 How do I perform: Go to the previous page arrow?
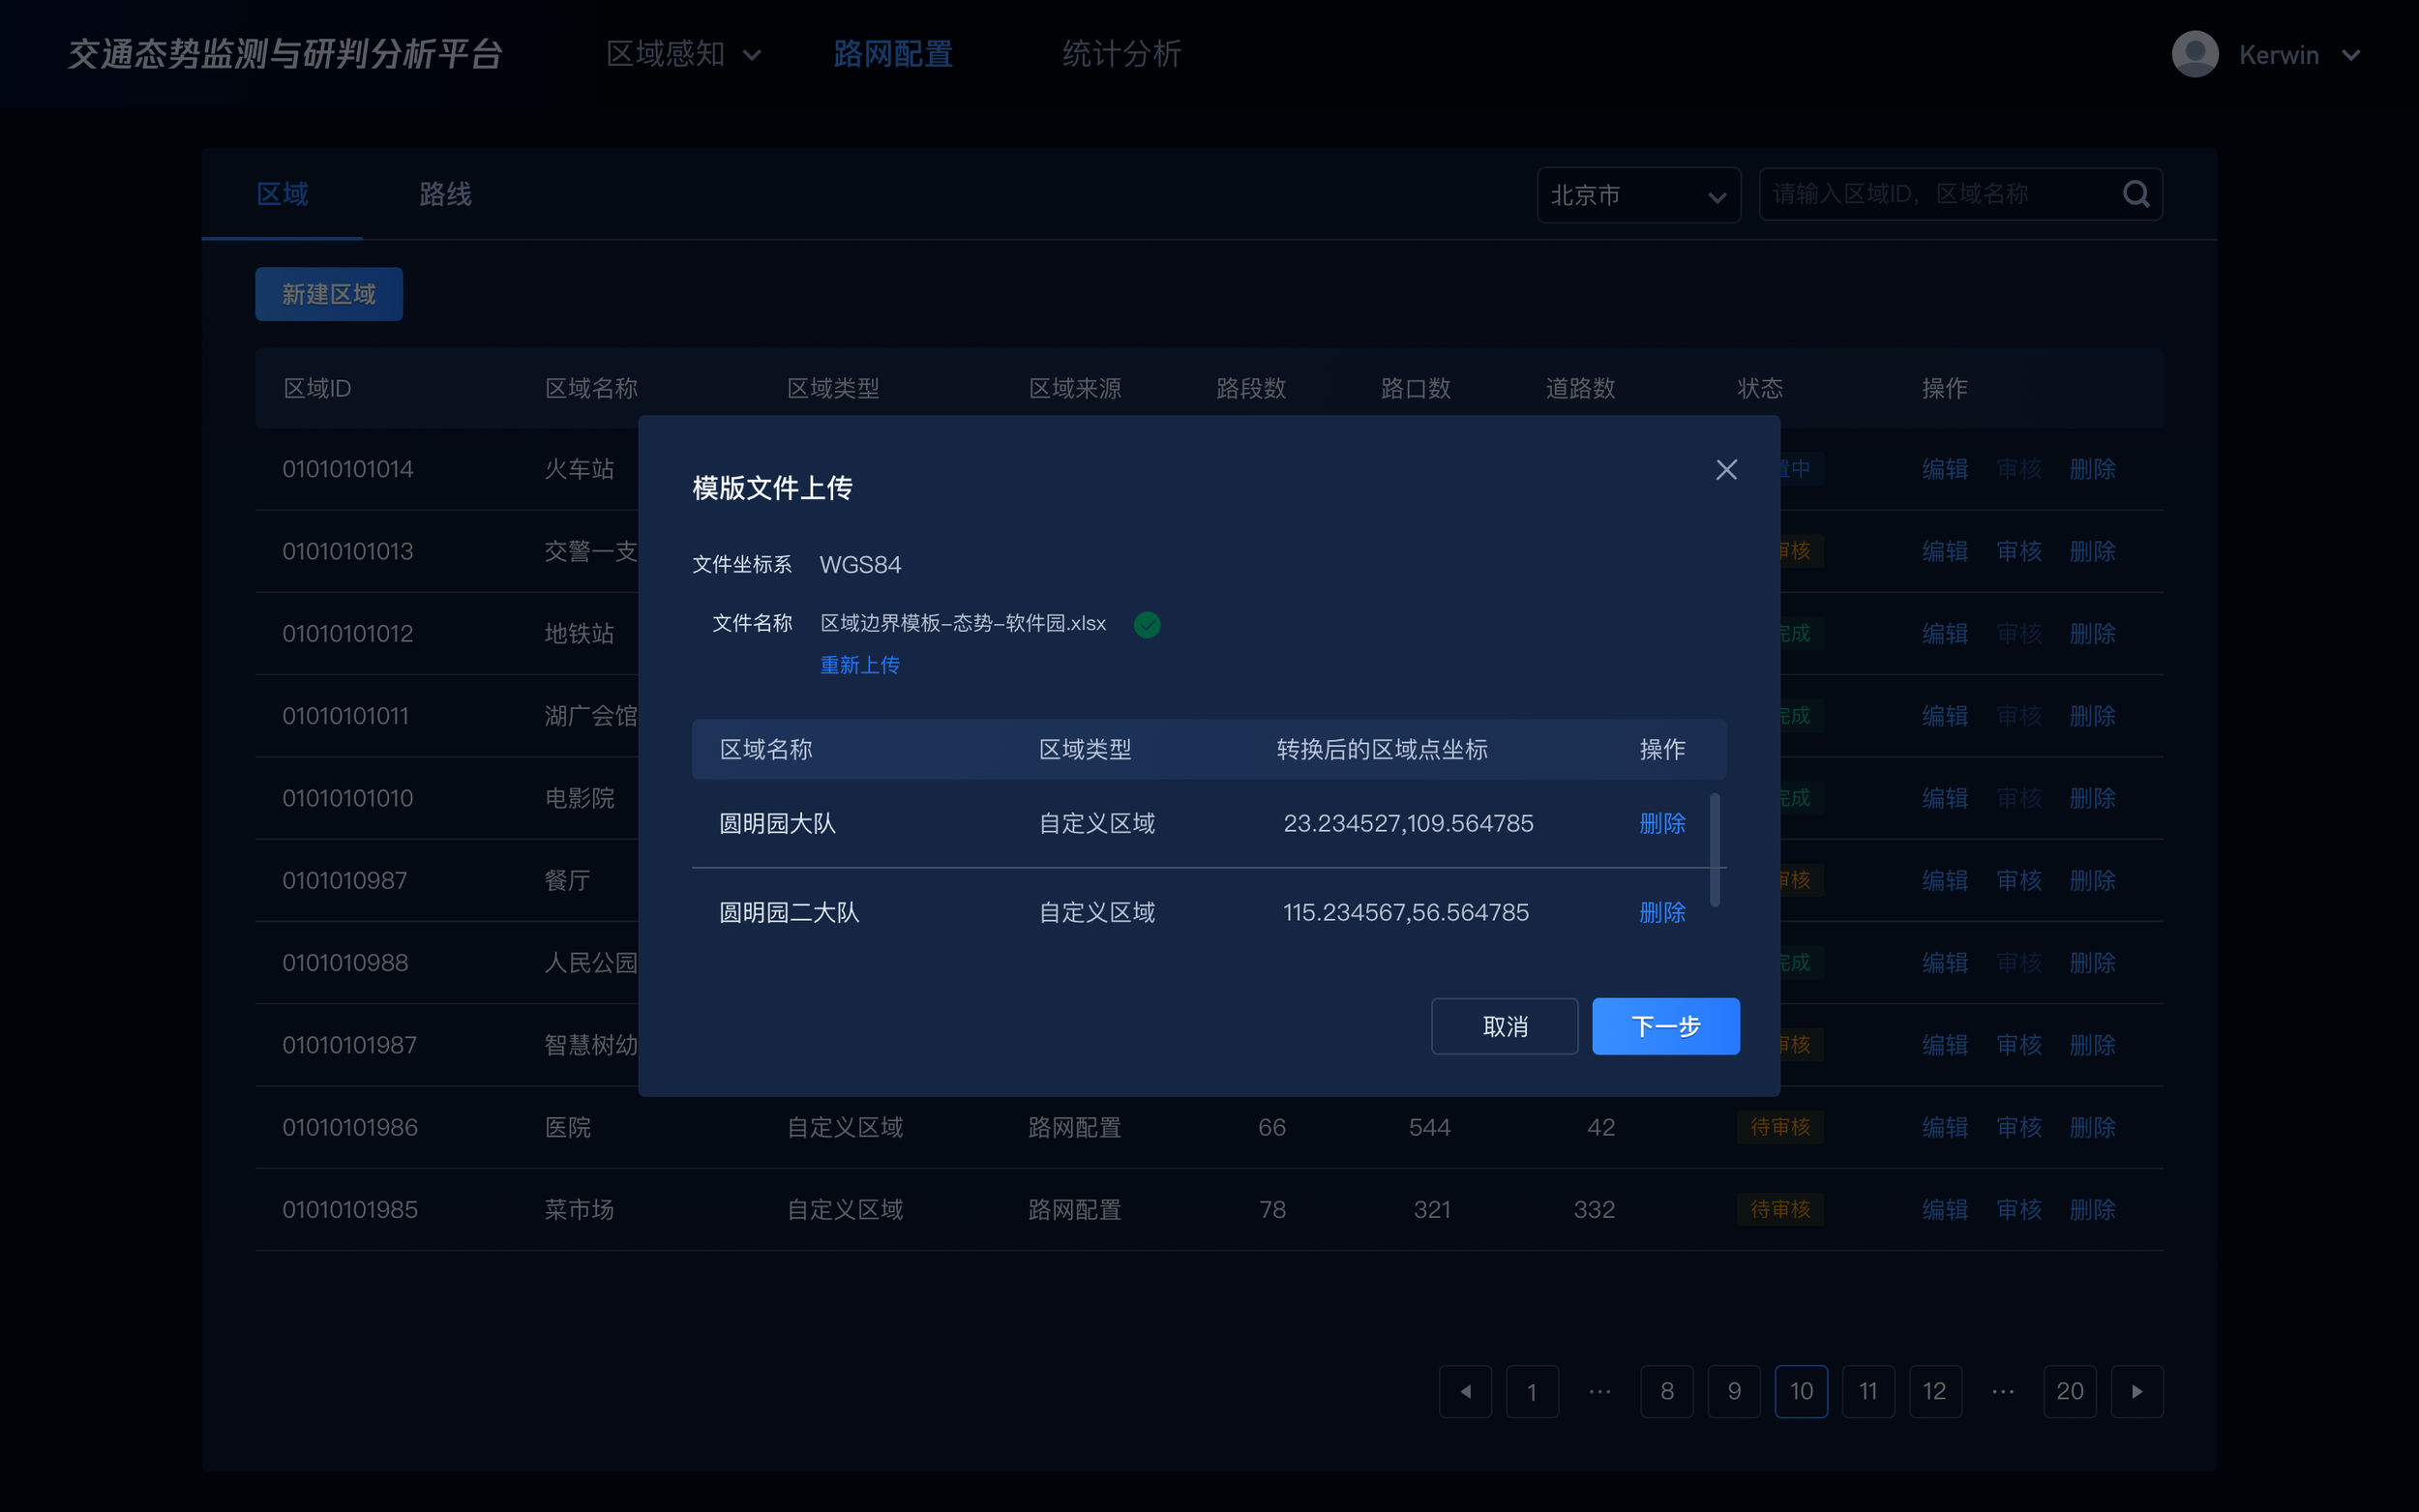(x=1465, y=1391)
